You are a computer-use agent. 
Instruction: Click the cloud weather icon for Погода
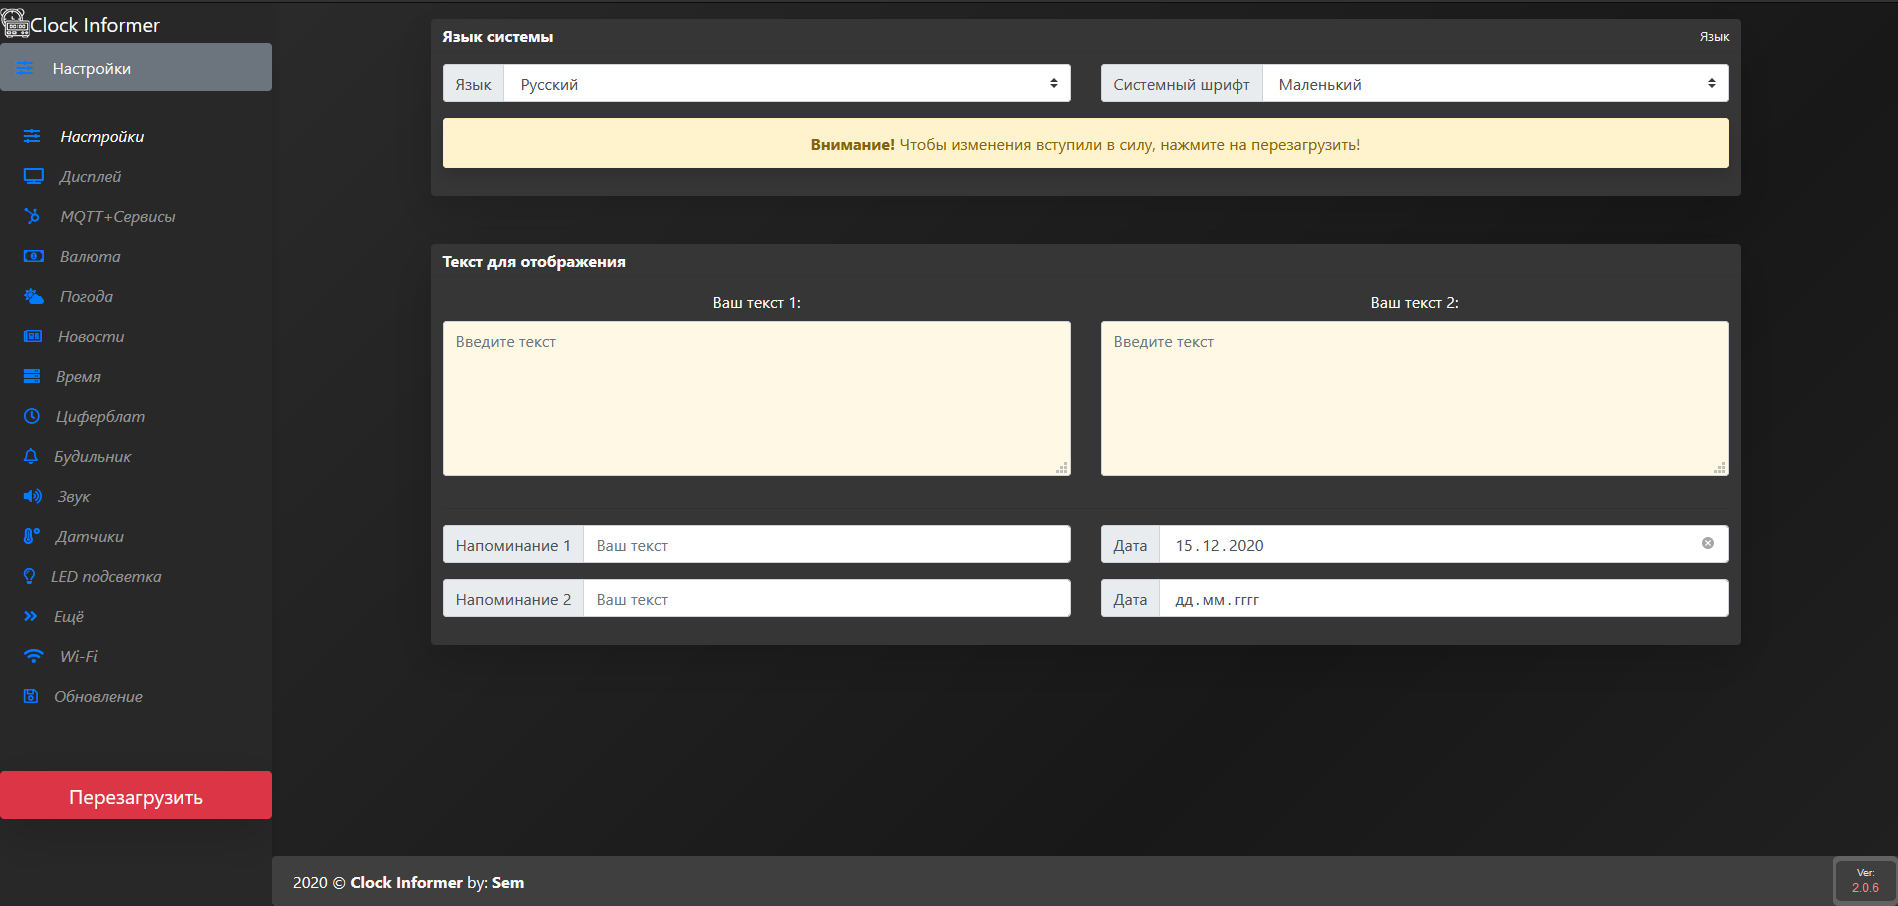[33, 296]
